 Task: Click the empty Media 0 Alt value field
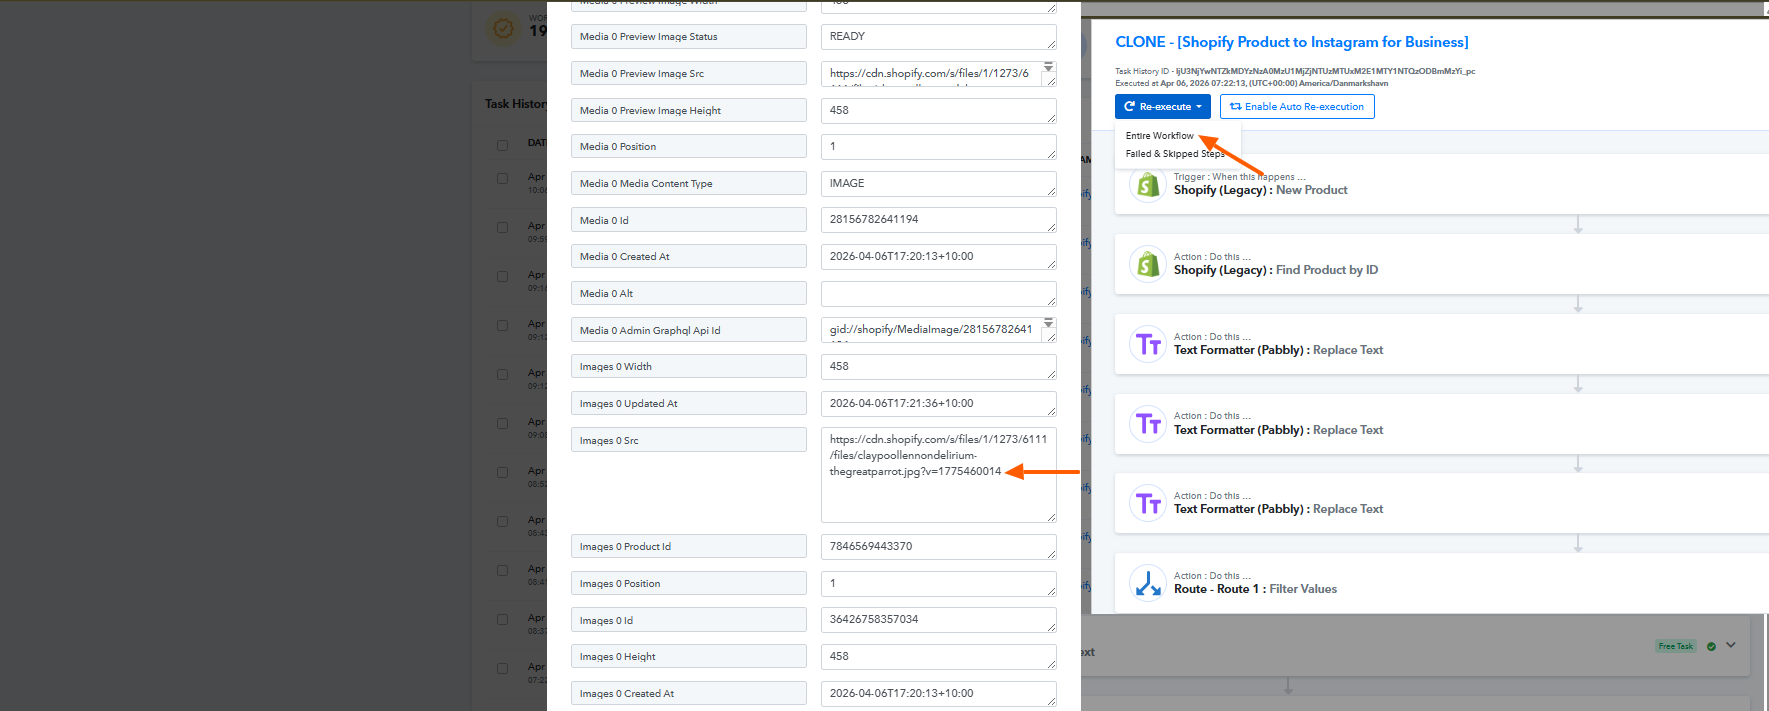938,294
